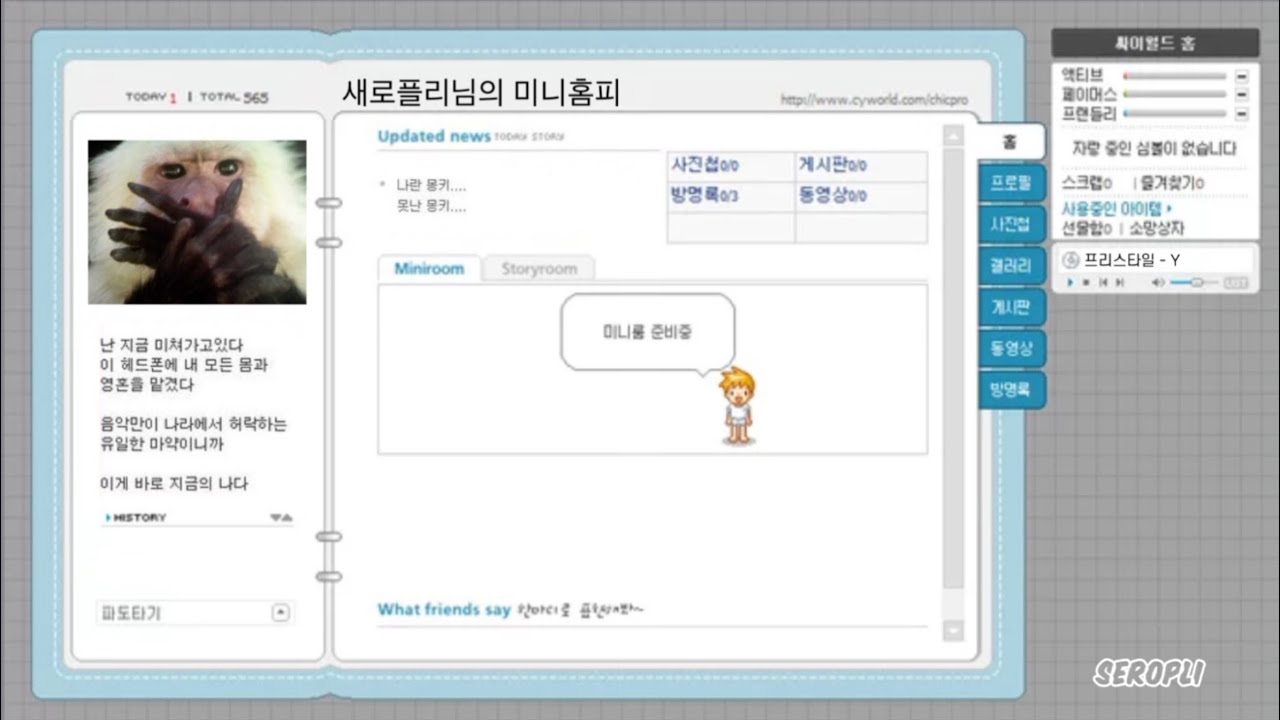This screenshot has width=1280, height=720.
Task: Skip to previous track in music player
Action: (1103, 283)
